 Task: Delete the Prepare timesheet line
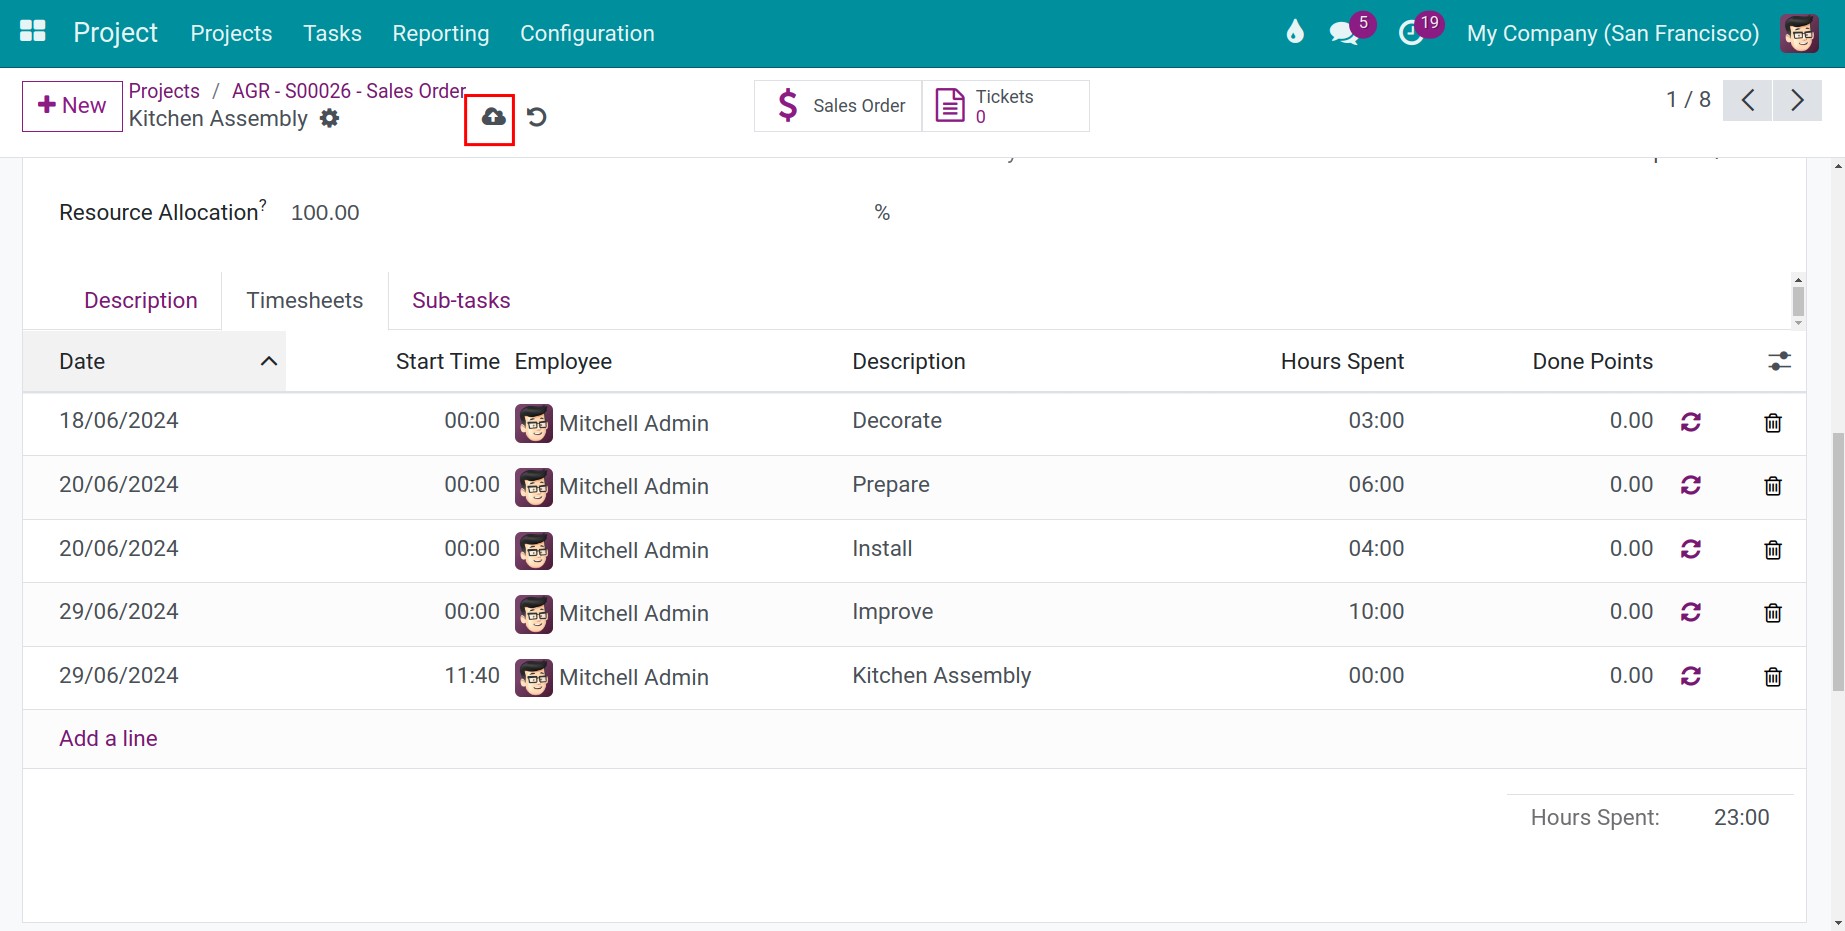point(1773,486)
